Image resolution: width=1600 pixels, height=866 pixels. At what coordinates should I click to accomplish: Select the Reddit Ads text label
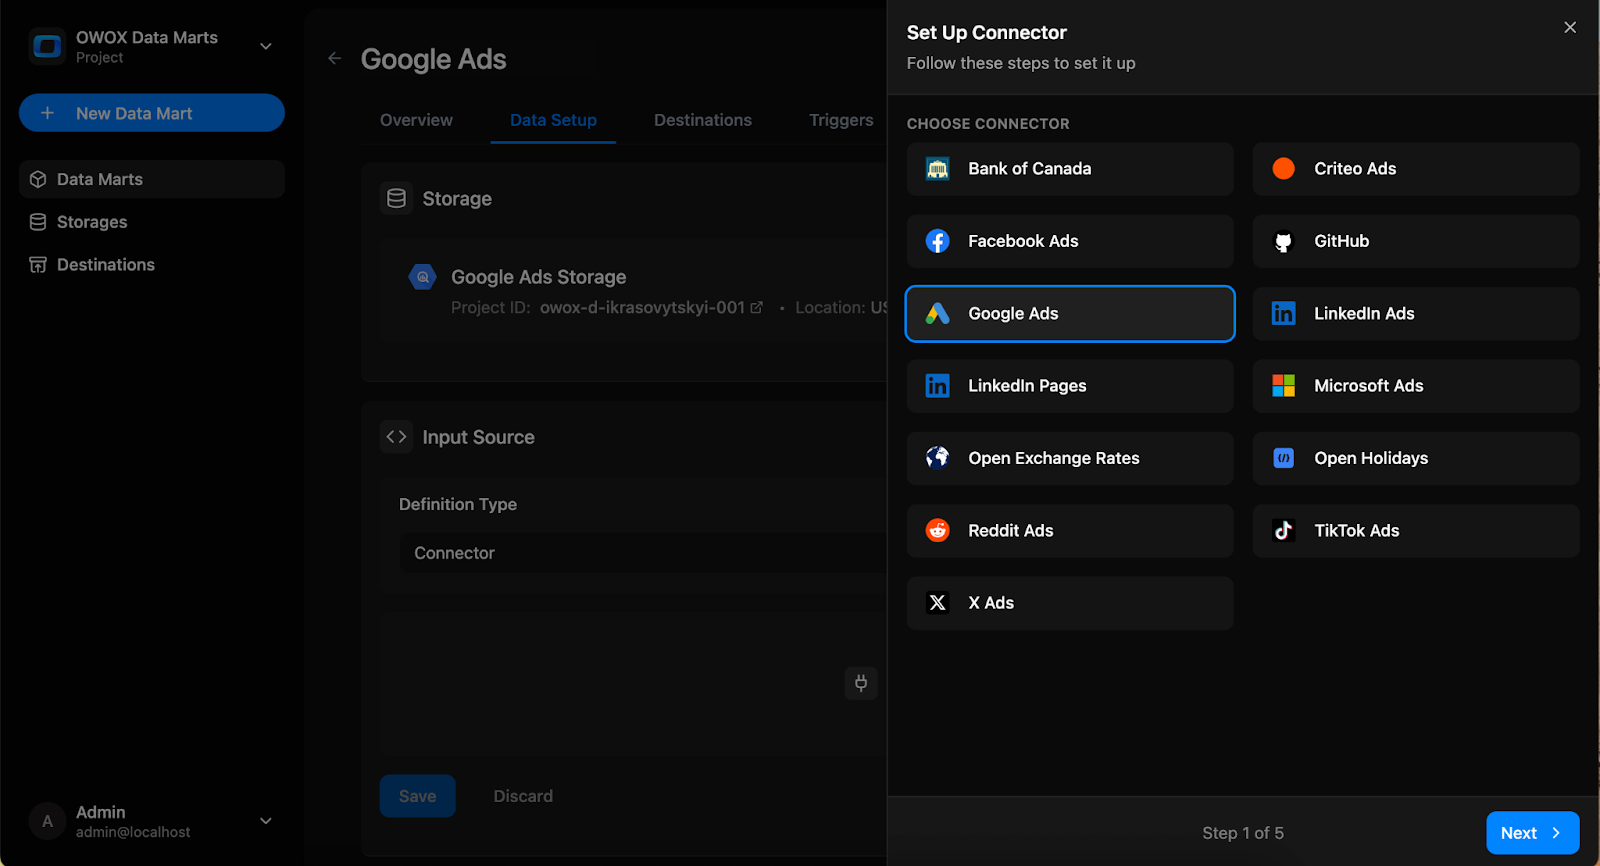(1011, 531)
